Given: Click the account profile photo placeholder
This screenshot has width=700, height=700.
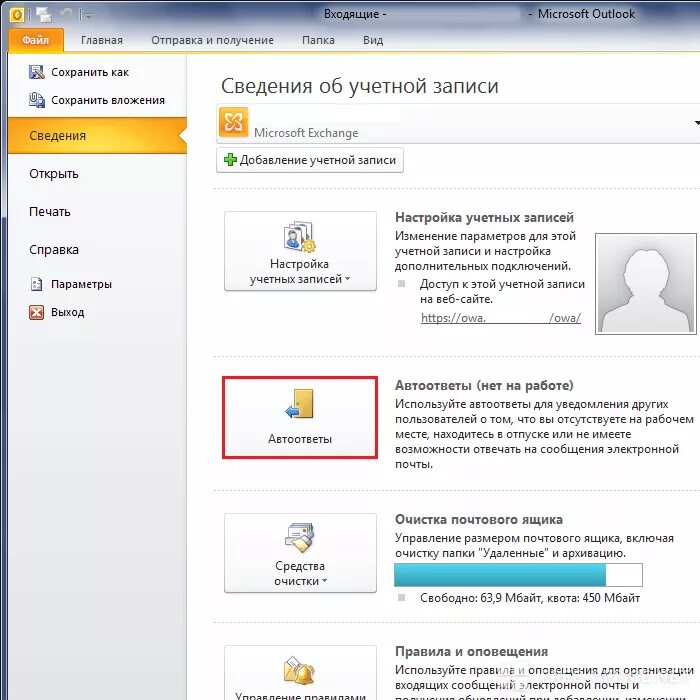Looking at the screenshot, I should click(646, 283).
